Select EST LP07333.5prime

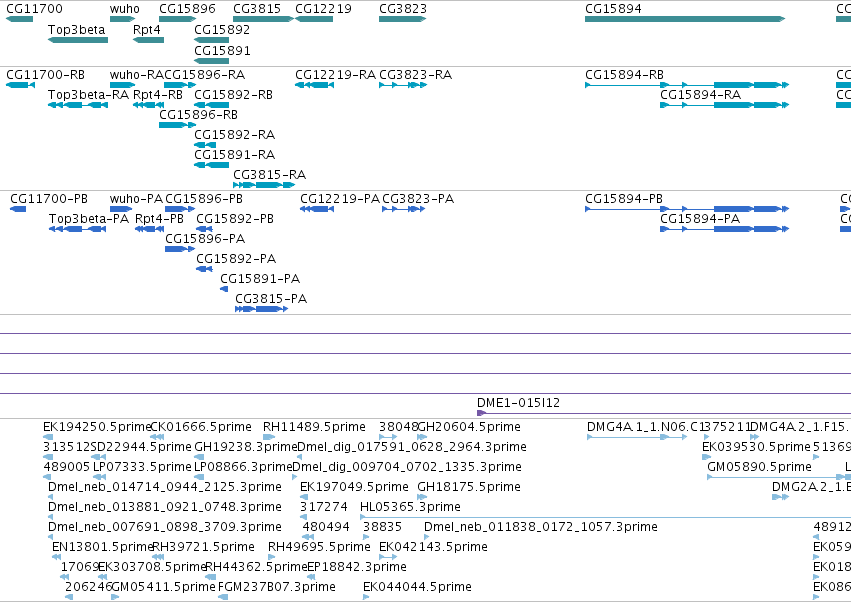click(142, 467)
